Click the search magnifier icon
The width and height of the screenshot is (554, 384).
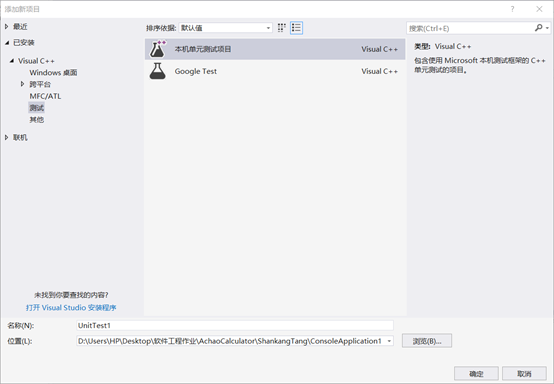click(538, 28)
